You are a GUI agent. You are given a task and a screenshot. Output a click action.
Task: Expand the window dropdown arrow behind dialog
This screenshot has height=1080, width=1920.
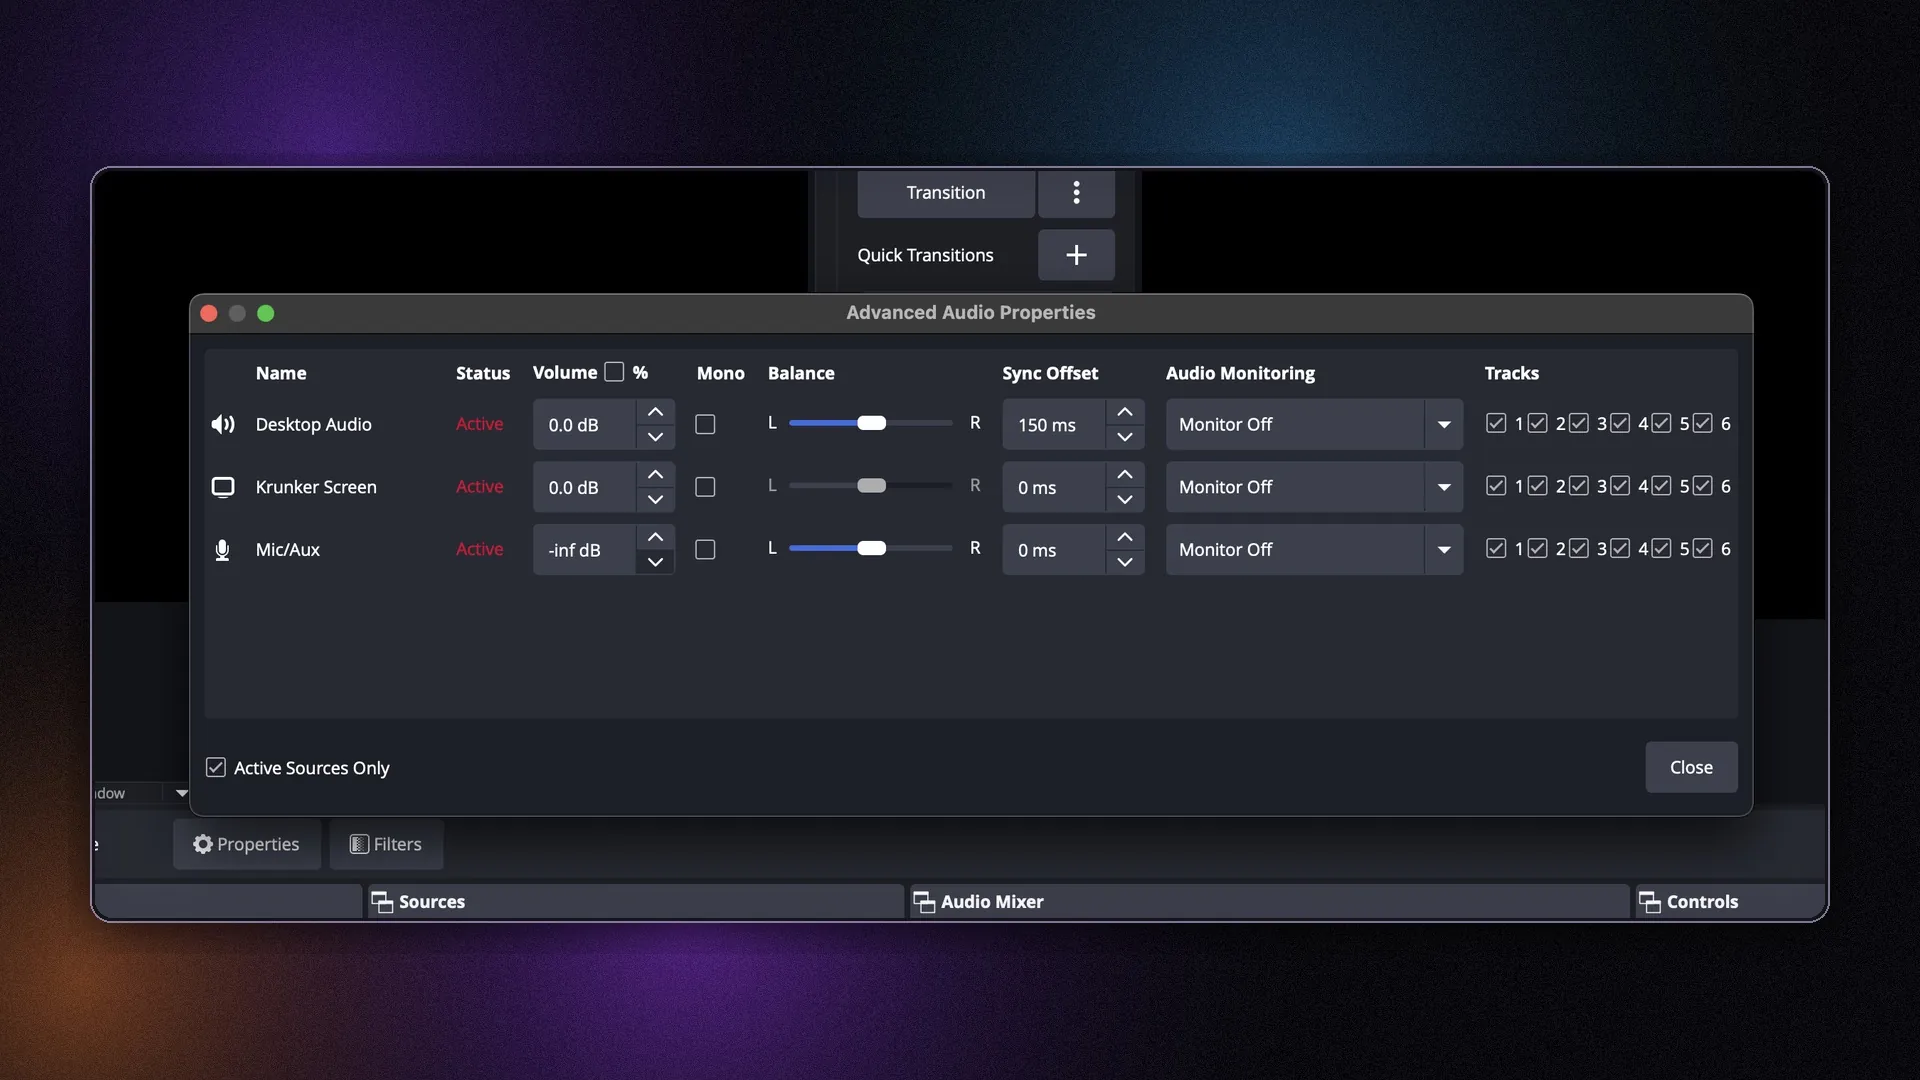click(x=181, y=793)
